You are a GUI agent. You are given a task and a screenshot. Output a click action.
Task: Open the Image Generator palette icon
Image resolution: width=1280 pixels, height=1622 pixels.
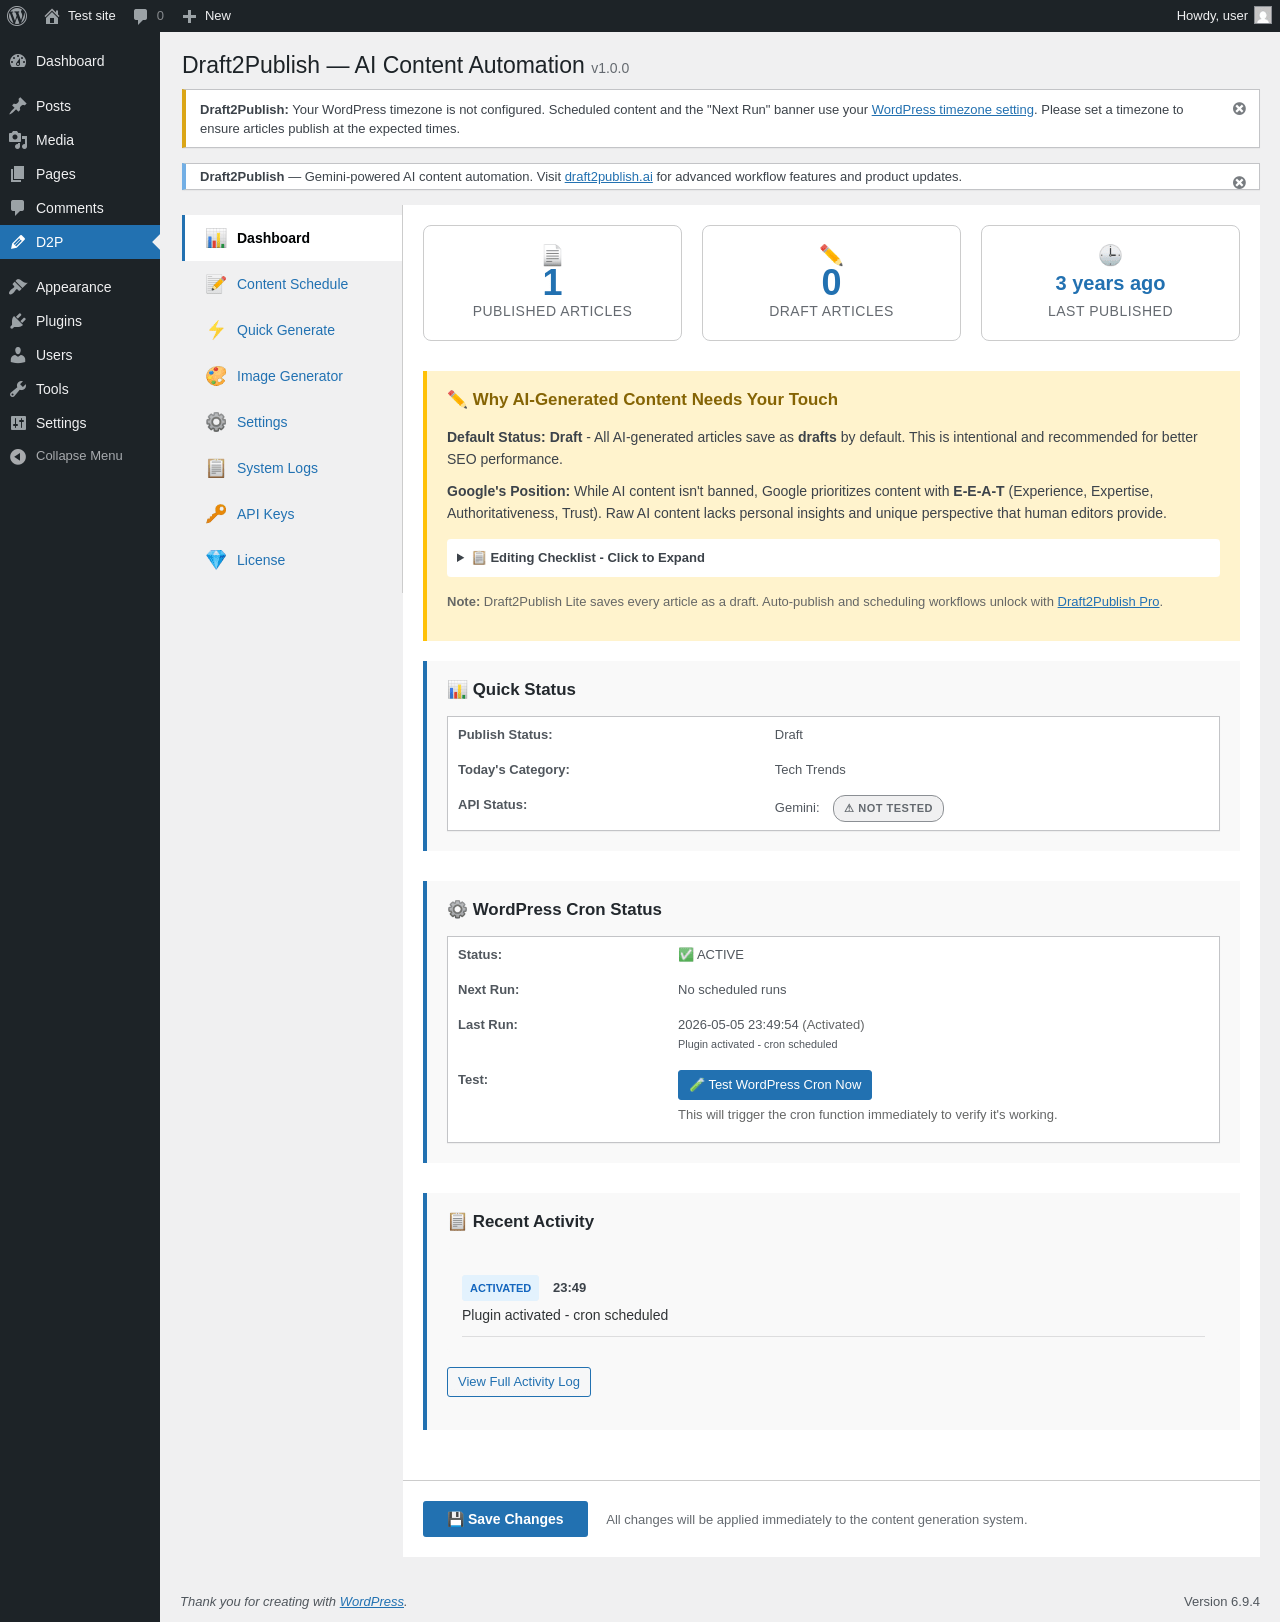216,376
